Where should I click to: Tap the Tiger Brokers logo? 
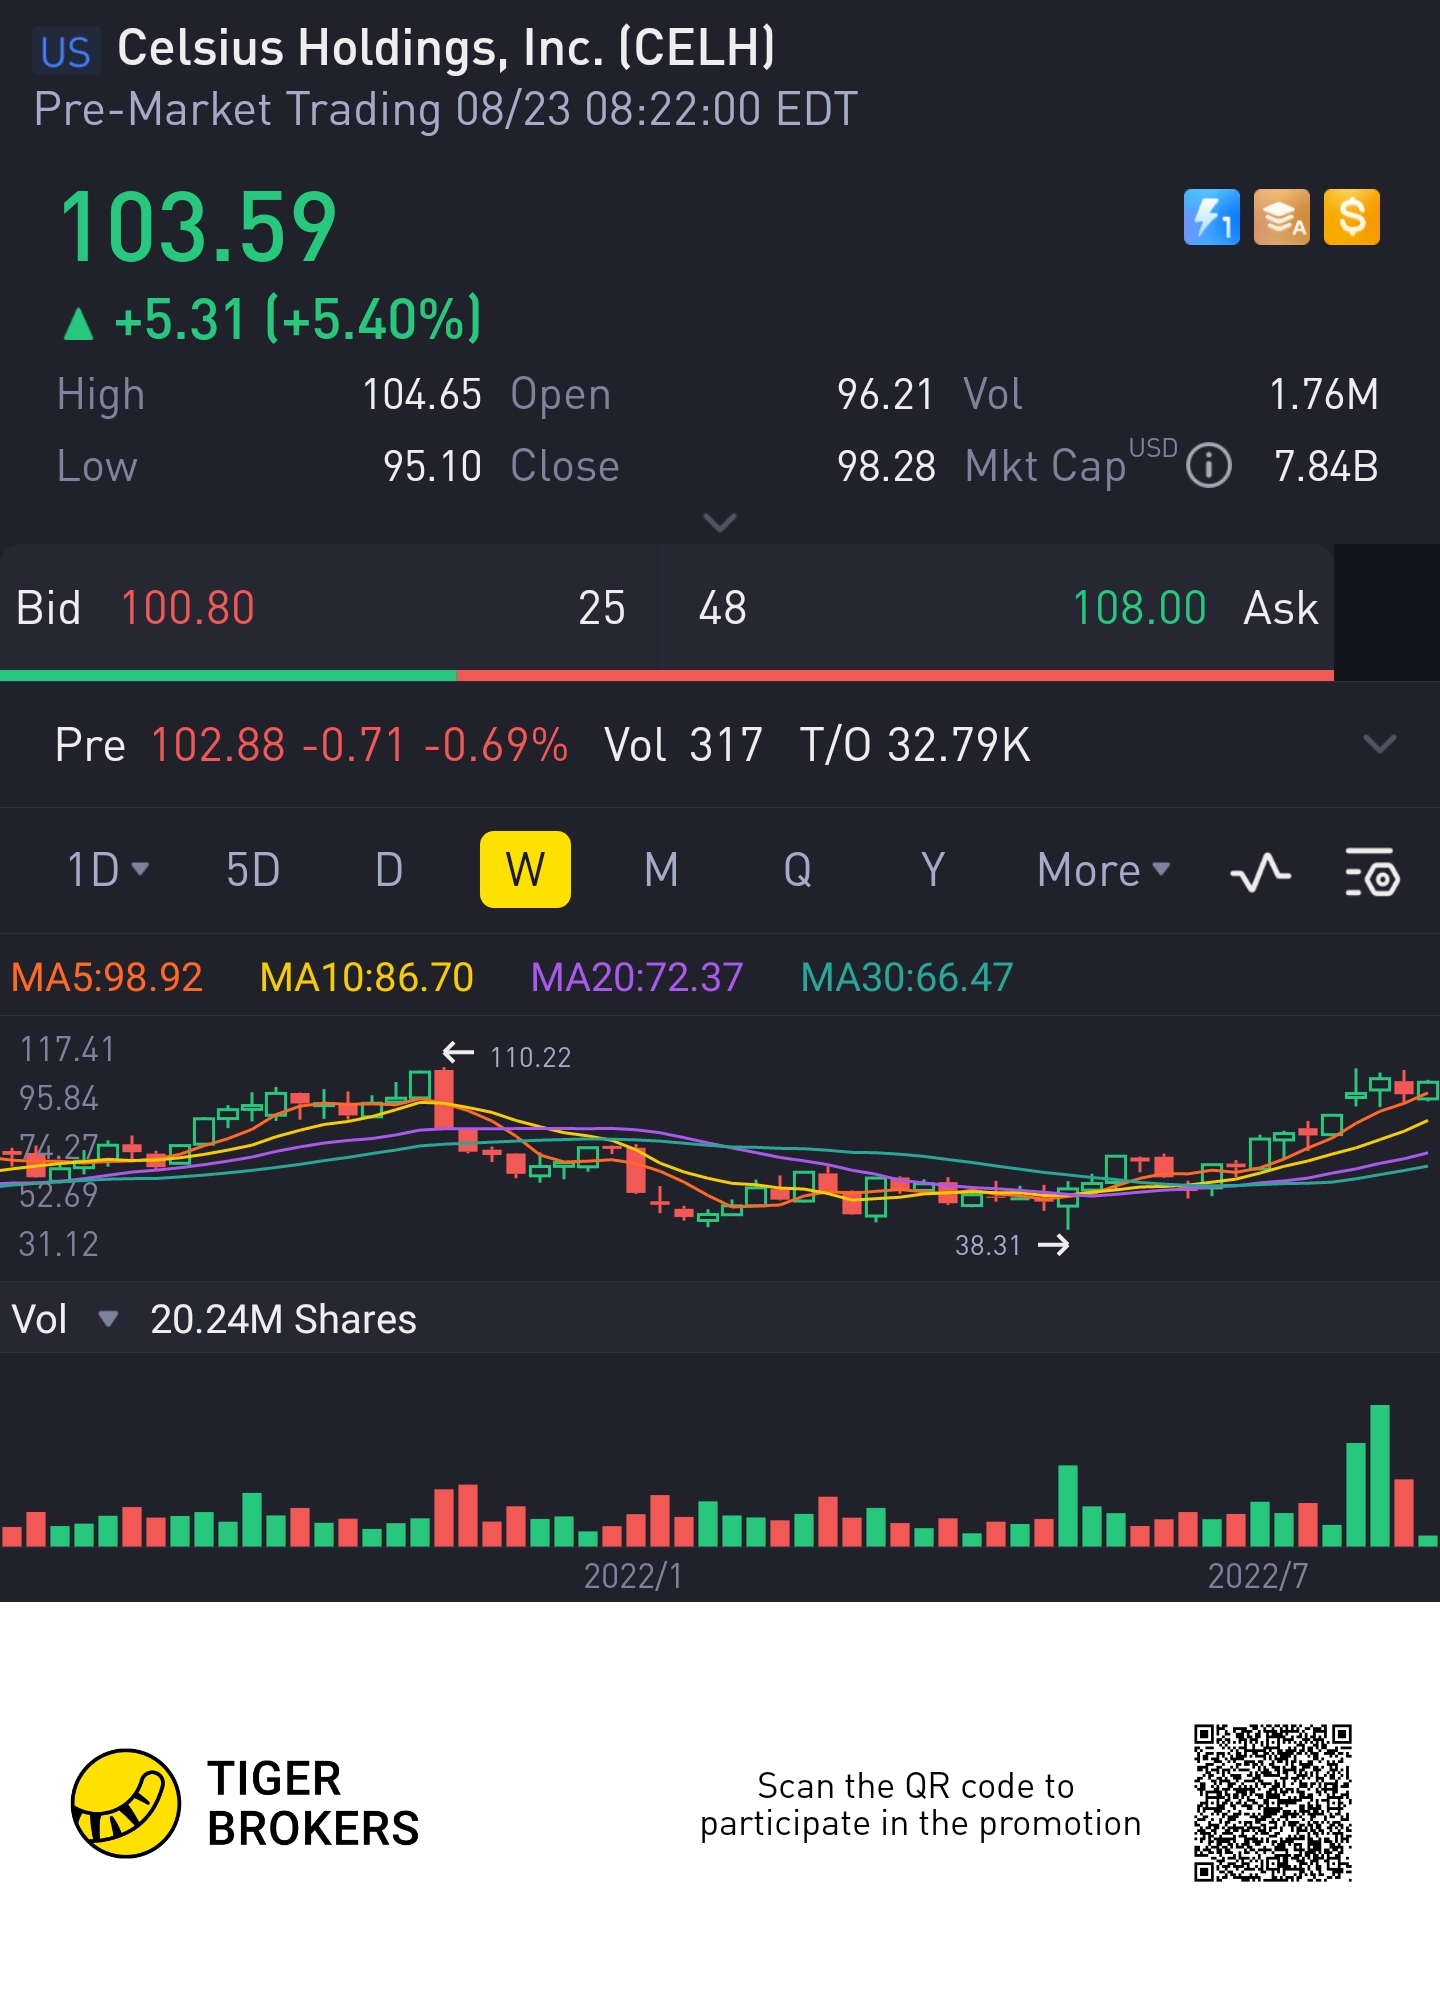(x=245, y=1803)
